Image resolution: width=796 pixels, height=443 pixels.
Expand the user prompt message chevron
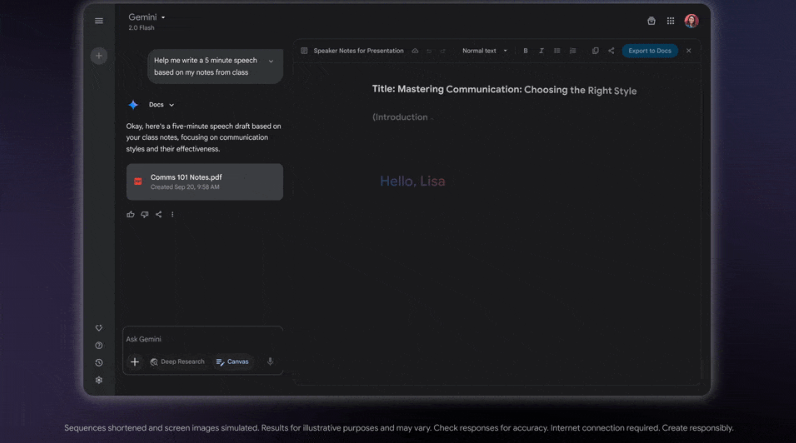tap(271, 61)
